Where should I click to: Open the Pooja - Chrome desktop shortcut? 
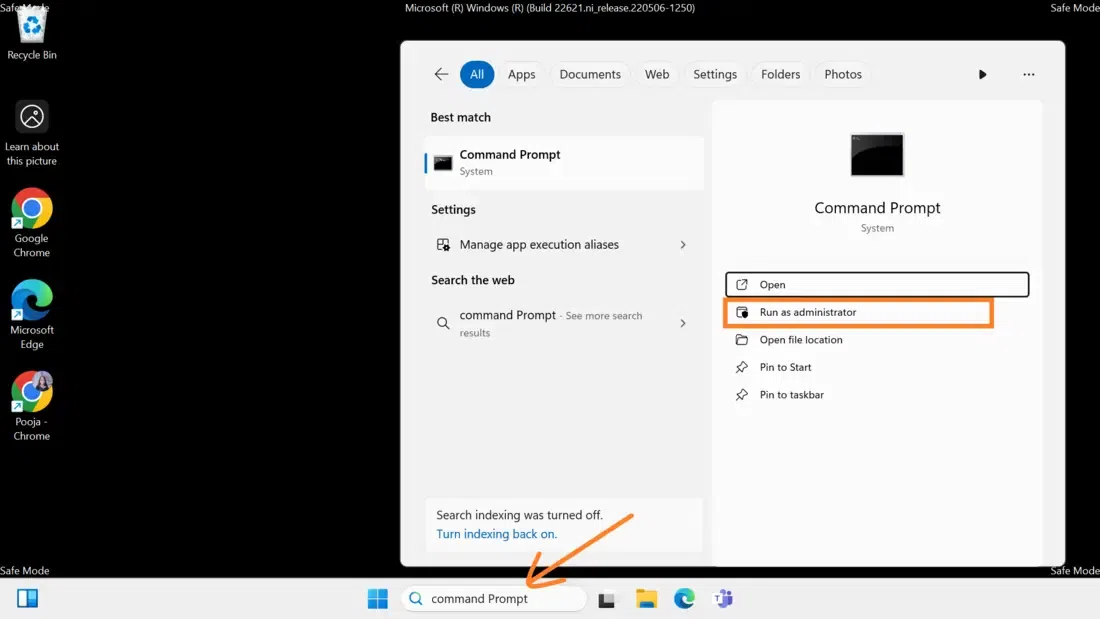(32, 406)
